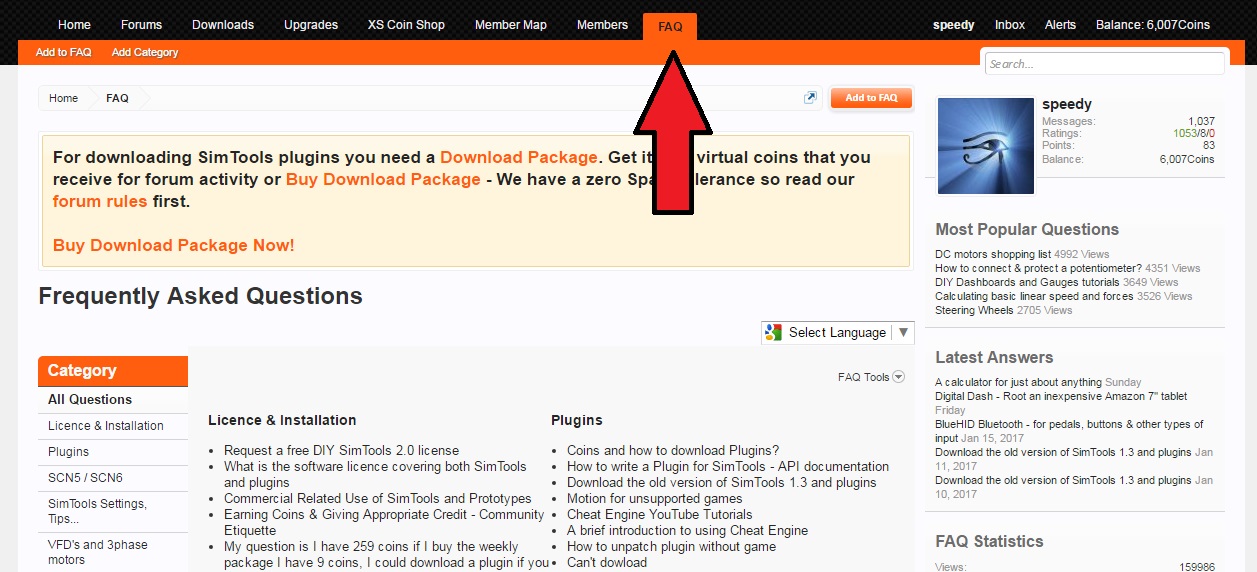Viewport: 1257px width, 572px height.
Task: Open the Download Package link in notice
Action: tap(518, 157)
